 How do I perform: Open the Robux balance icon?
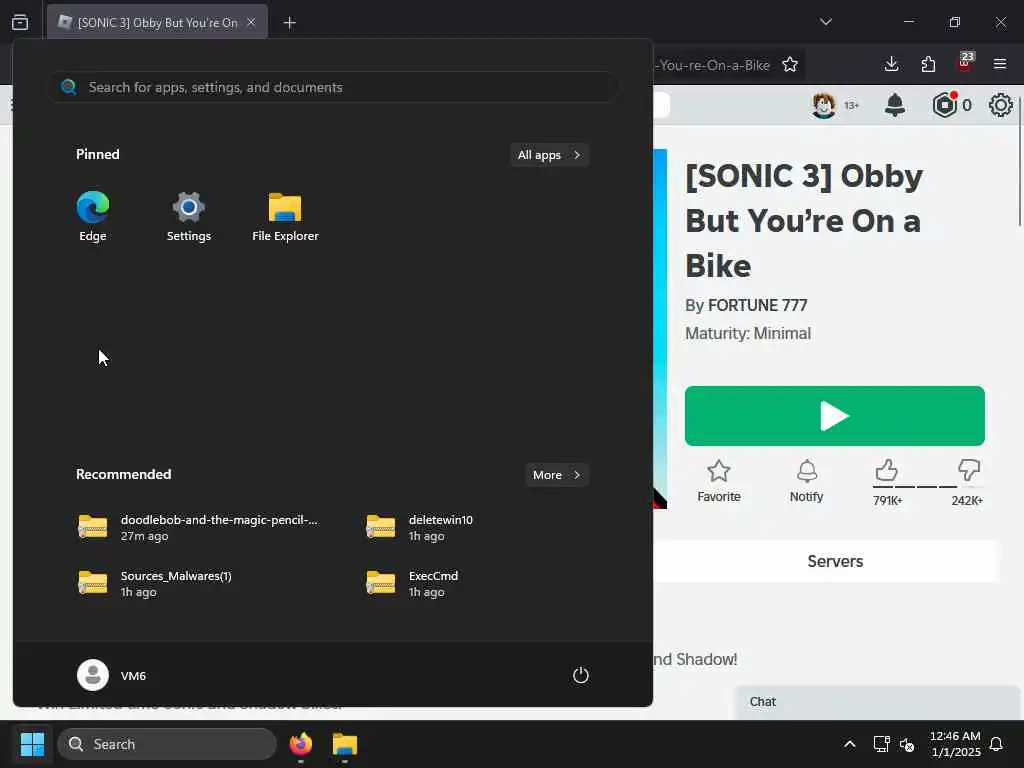click(x=945, y=104)
